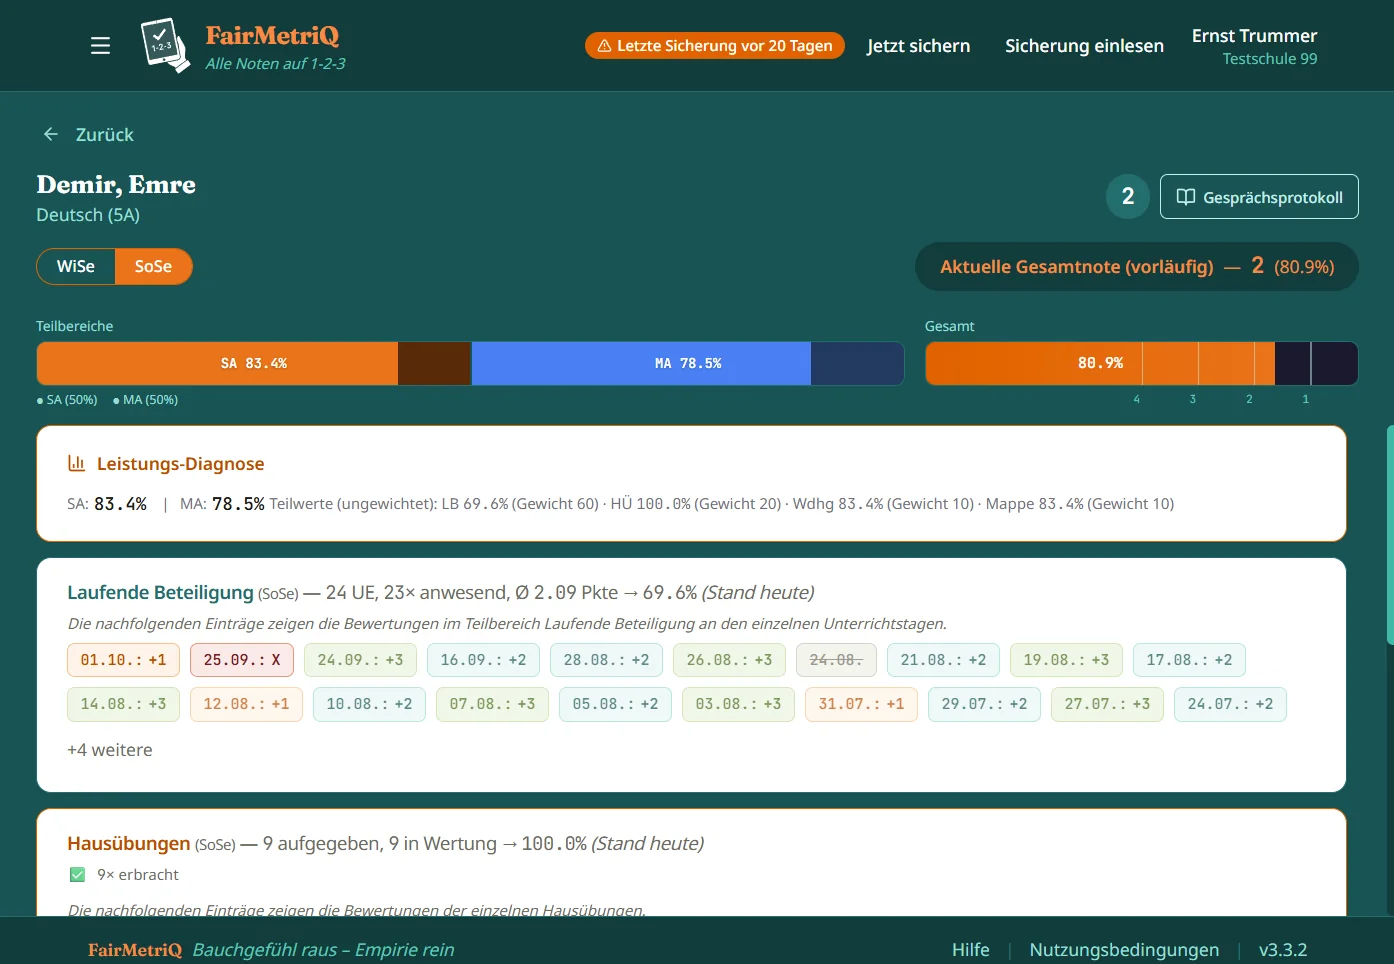This screenshot has width=1394, height=964.
Task: Click the version label v3.3.2
Action: click(1283, 950)
